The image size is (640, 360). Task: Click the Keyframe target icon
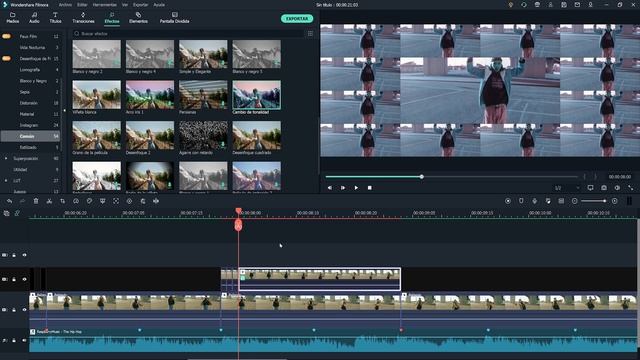pos(129,201)
